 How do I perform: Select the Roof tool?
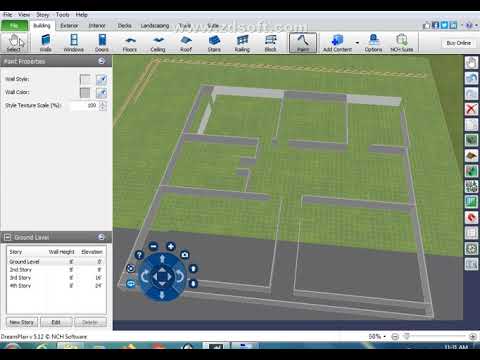(186, 43)
